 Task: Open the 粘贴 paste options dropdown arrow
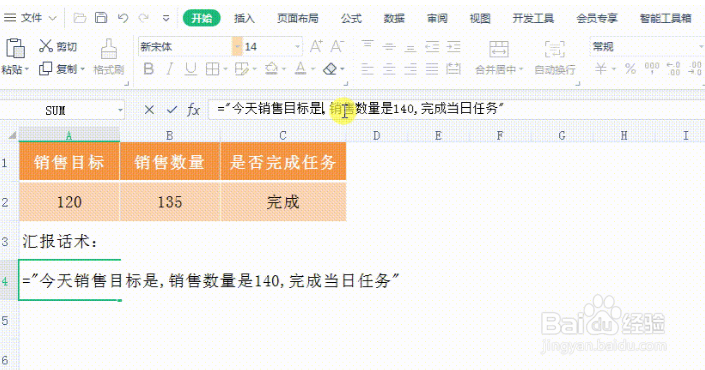[27, 70]
